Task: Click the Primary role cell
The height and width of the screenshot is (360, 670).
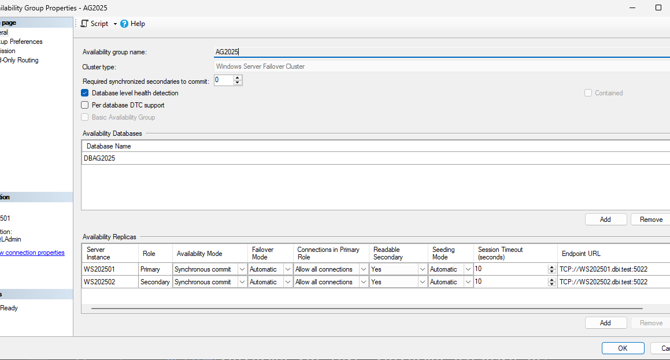Action: tap(155, 269)
